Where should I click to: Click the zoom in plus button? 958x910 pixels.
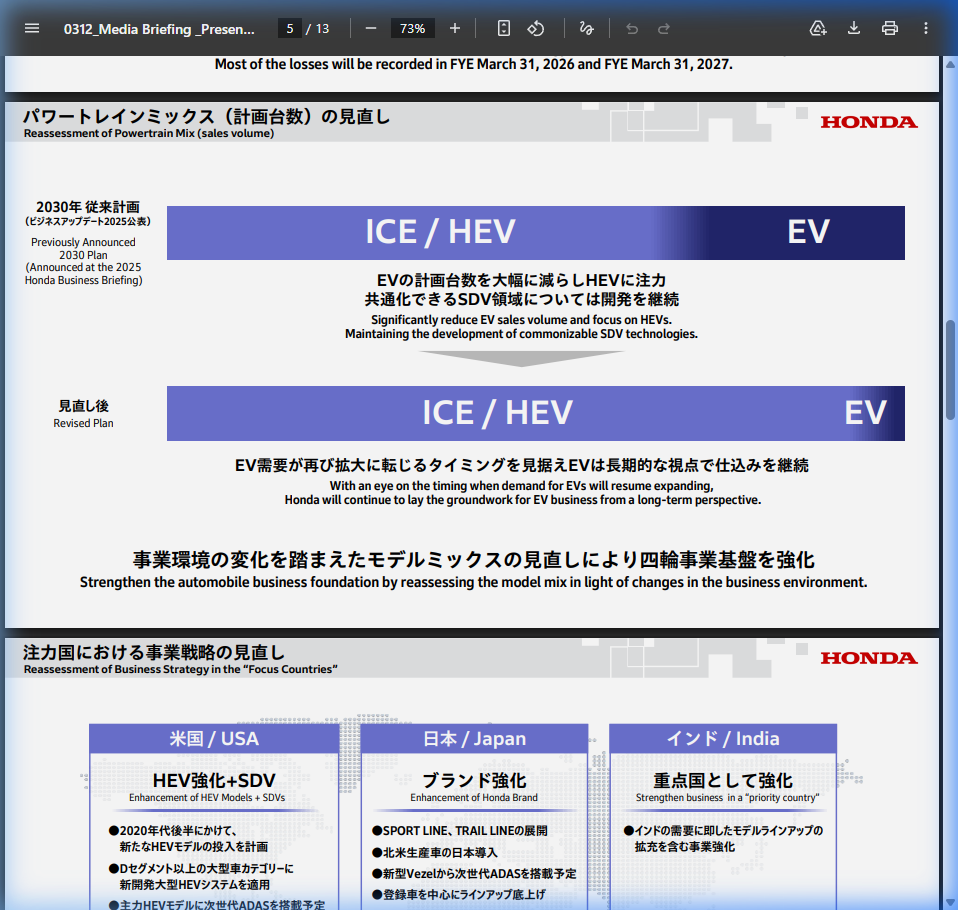[455, 29]
